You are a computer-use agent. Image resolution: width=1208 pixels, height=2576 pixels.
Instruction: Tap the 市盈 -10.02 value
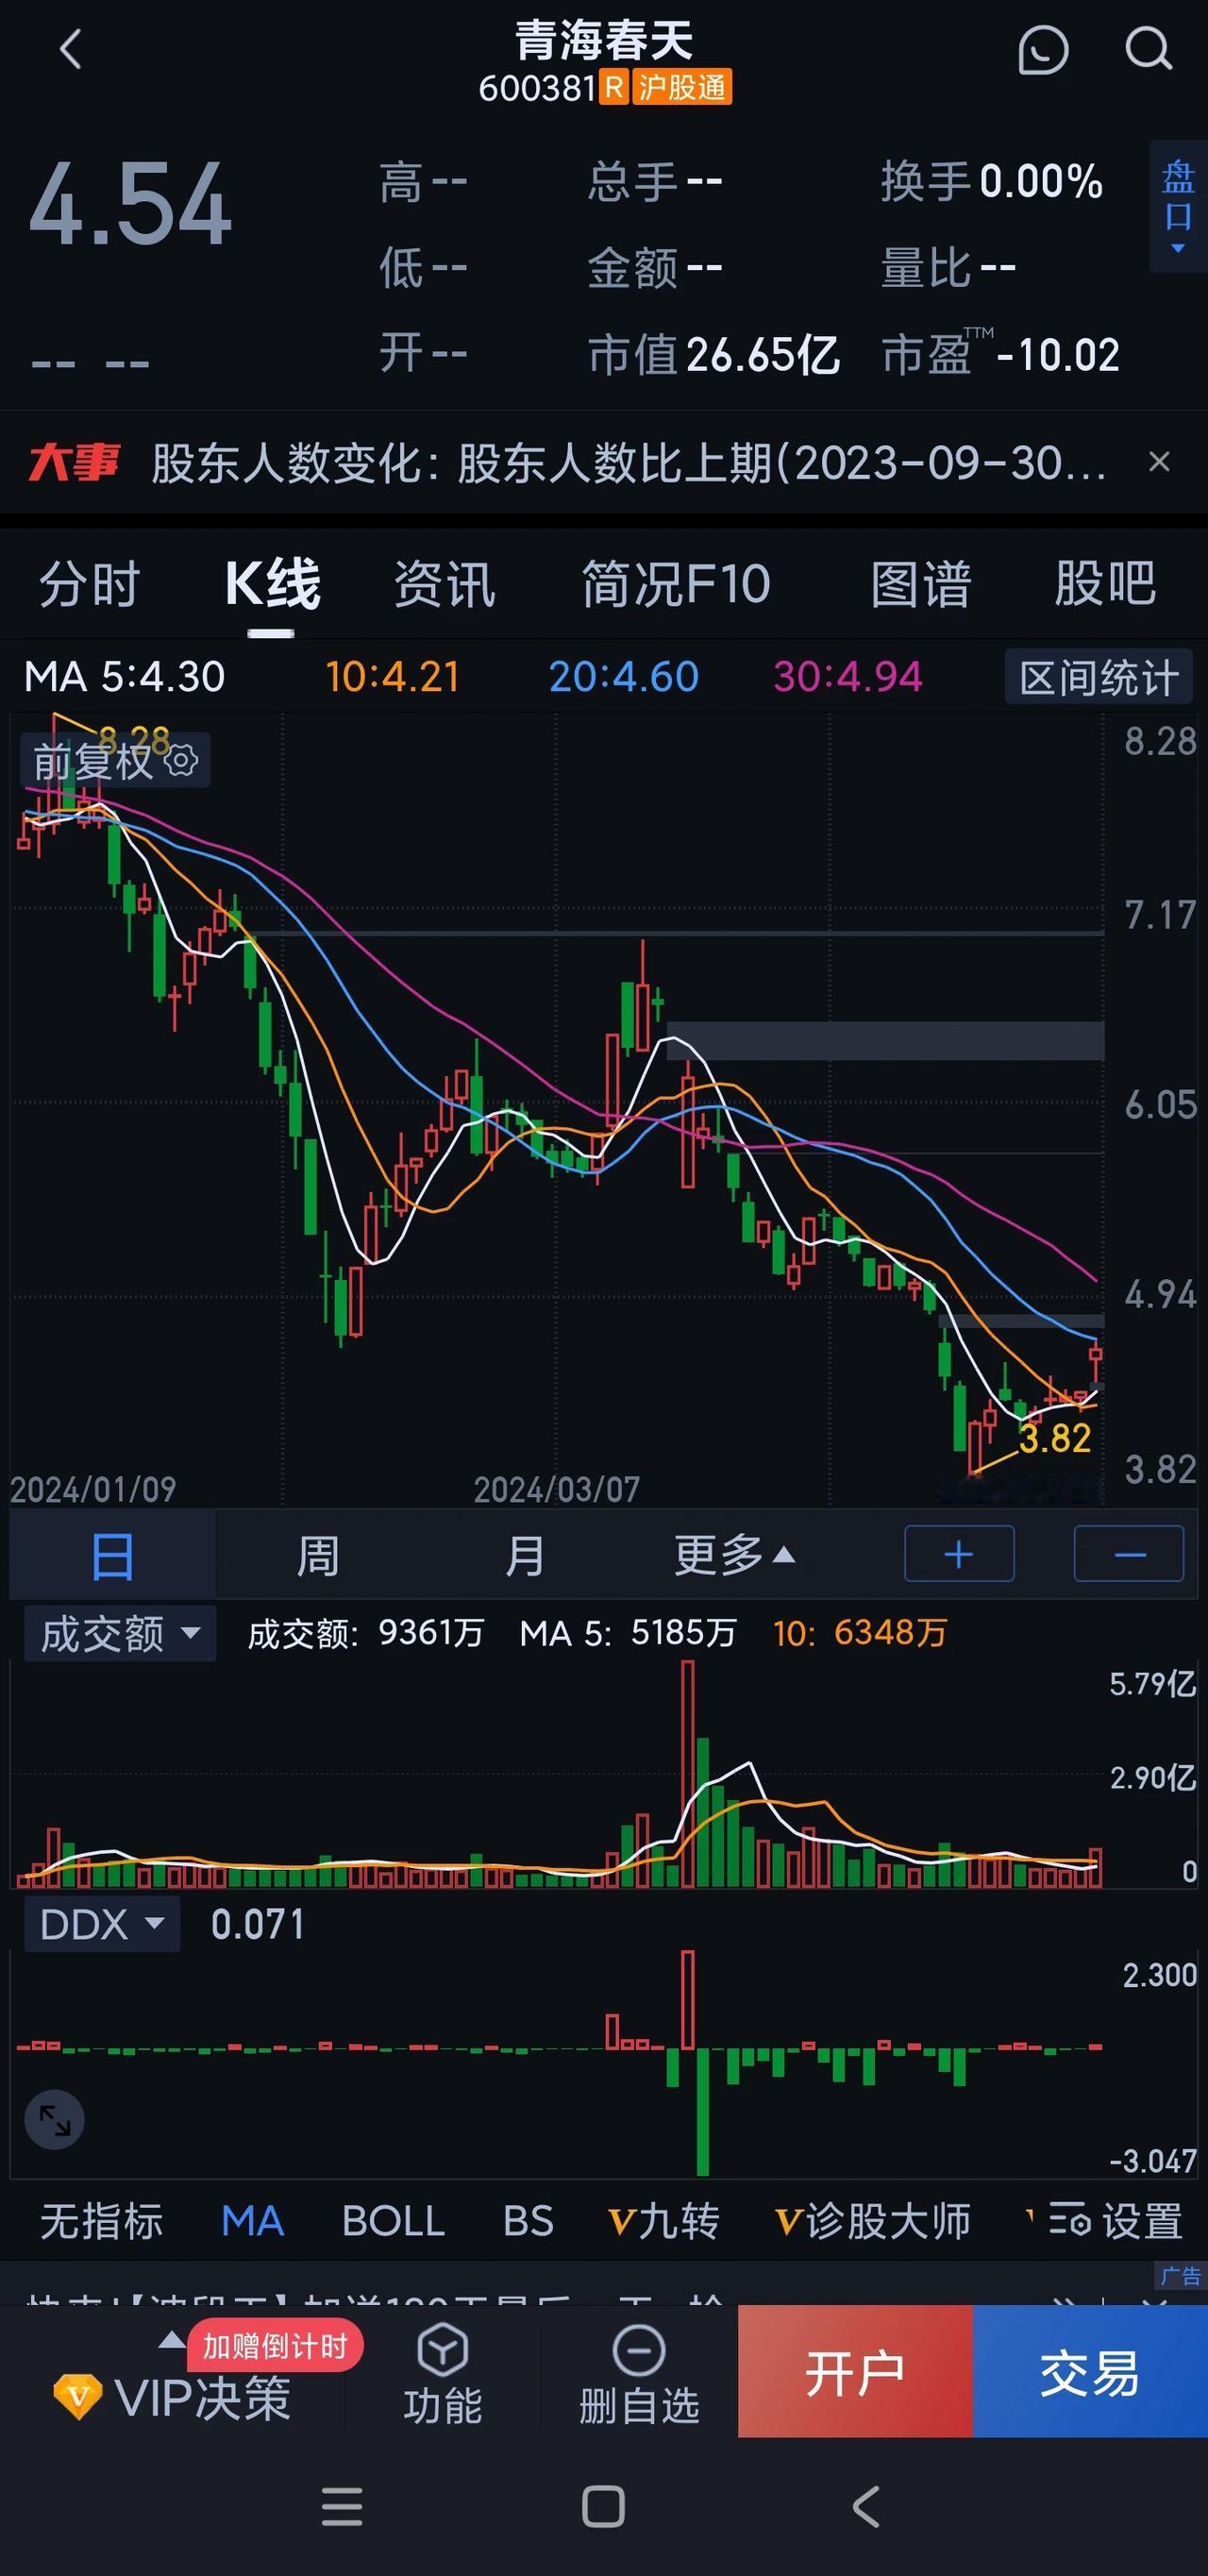click(x=1000, y=354)
